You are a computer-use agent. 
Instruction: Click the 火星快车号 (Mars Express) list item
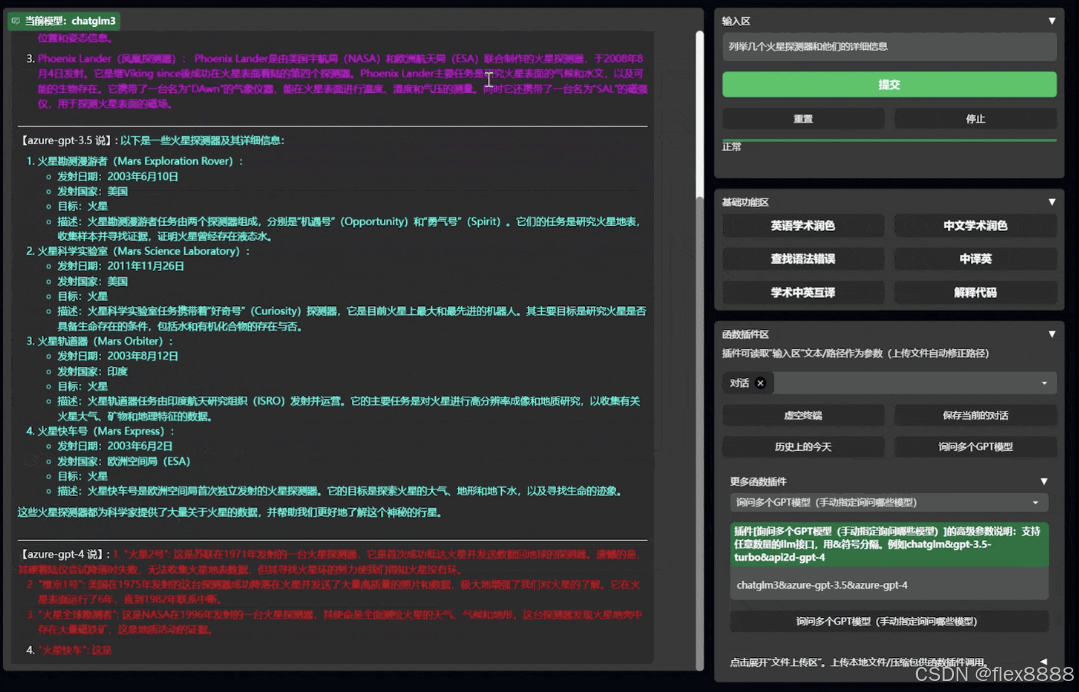point(106,431)
